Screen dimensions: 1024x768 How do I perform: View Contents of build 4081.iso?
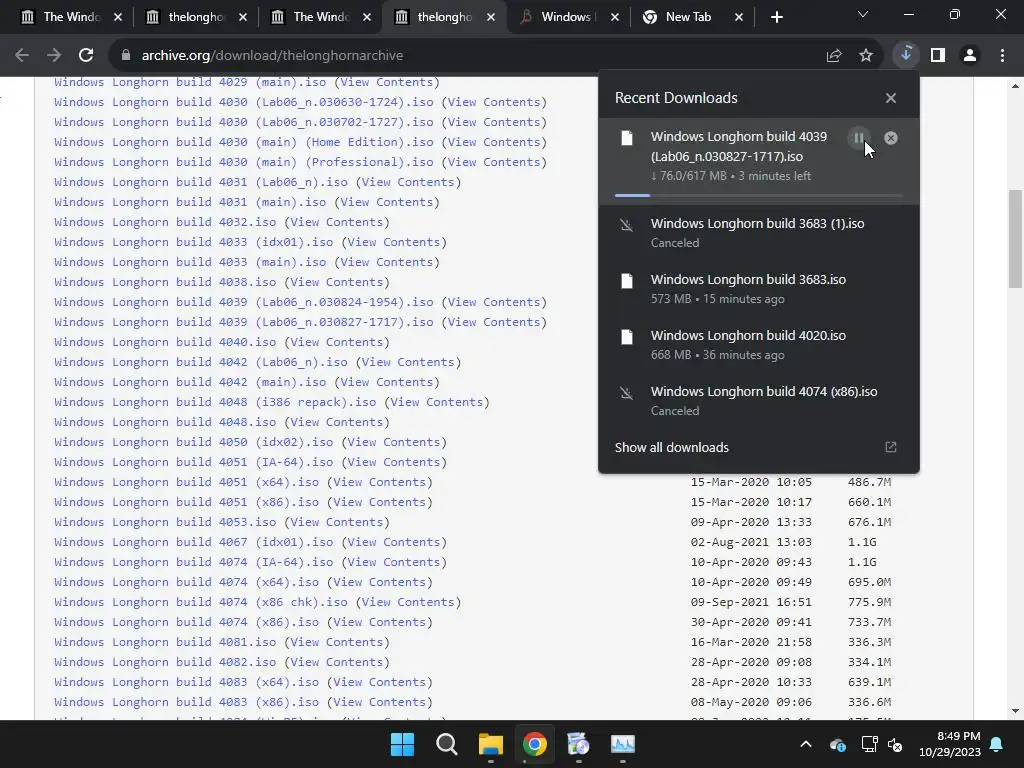[x=336, y=643]
